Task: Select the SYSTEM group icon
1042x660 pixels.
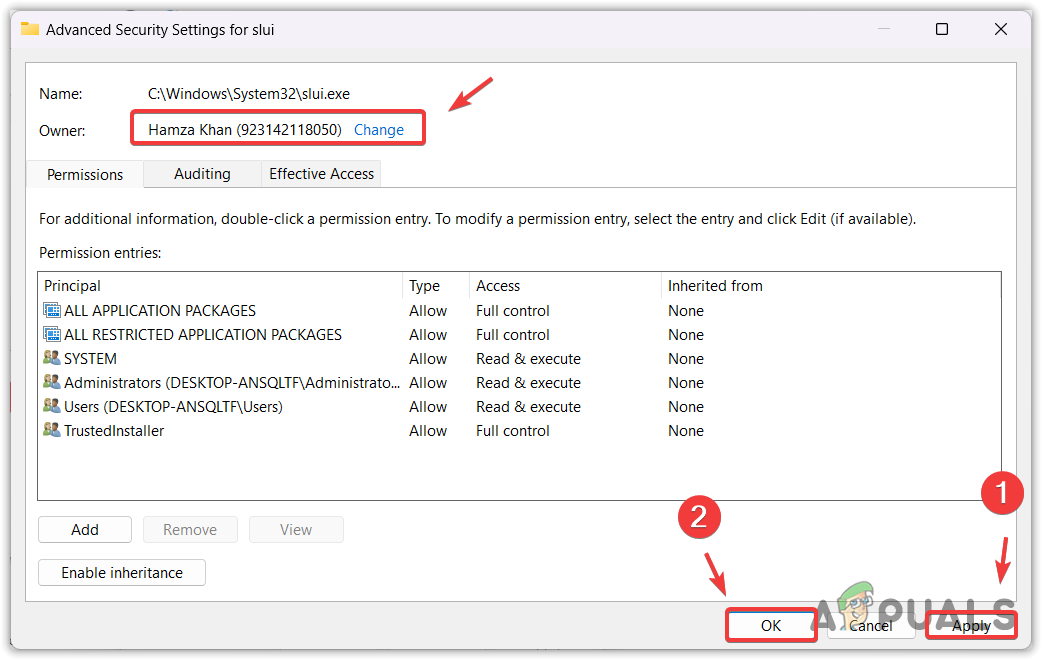Action: [x=51, y=358]
